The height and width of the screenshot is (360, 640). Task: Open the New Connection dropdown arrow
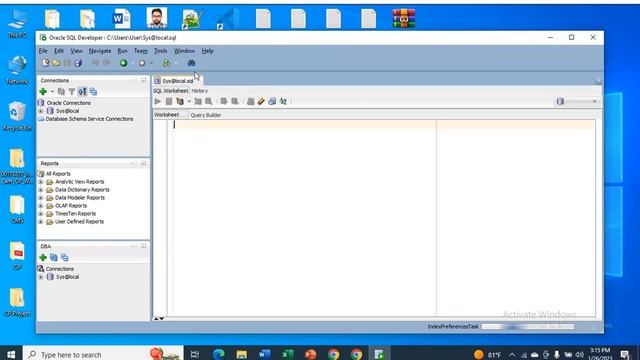pyautogui.click(x=52, y=91)
